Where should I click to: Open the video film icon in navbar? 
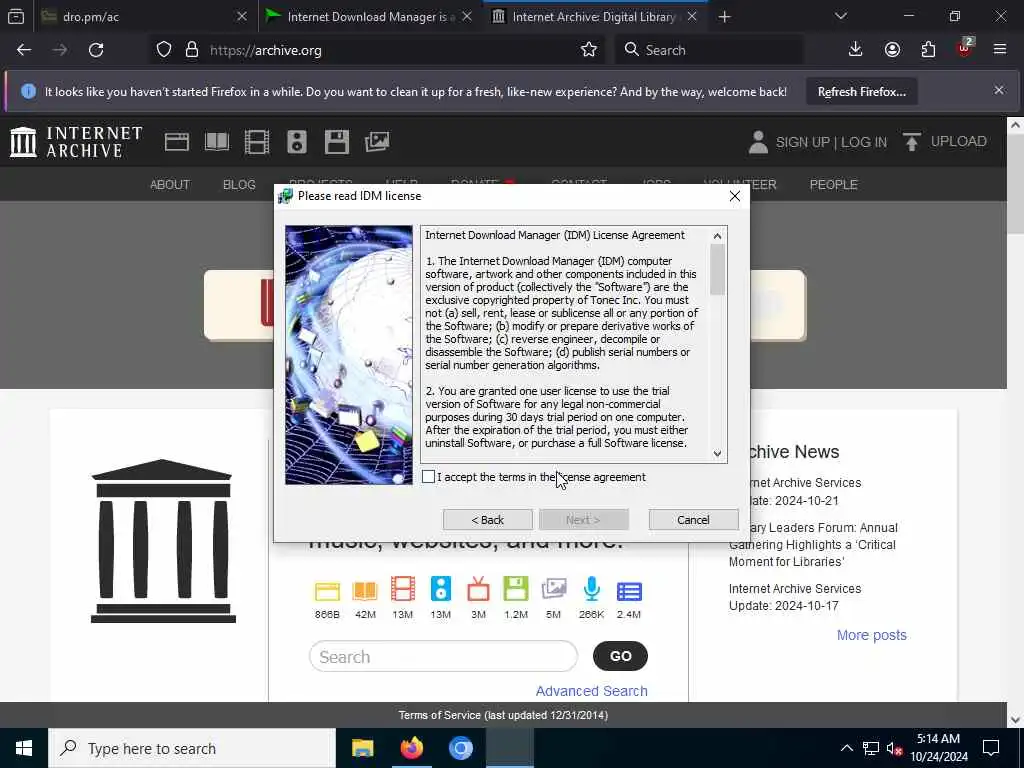(257, 142)
